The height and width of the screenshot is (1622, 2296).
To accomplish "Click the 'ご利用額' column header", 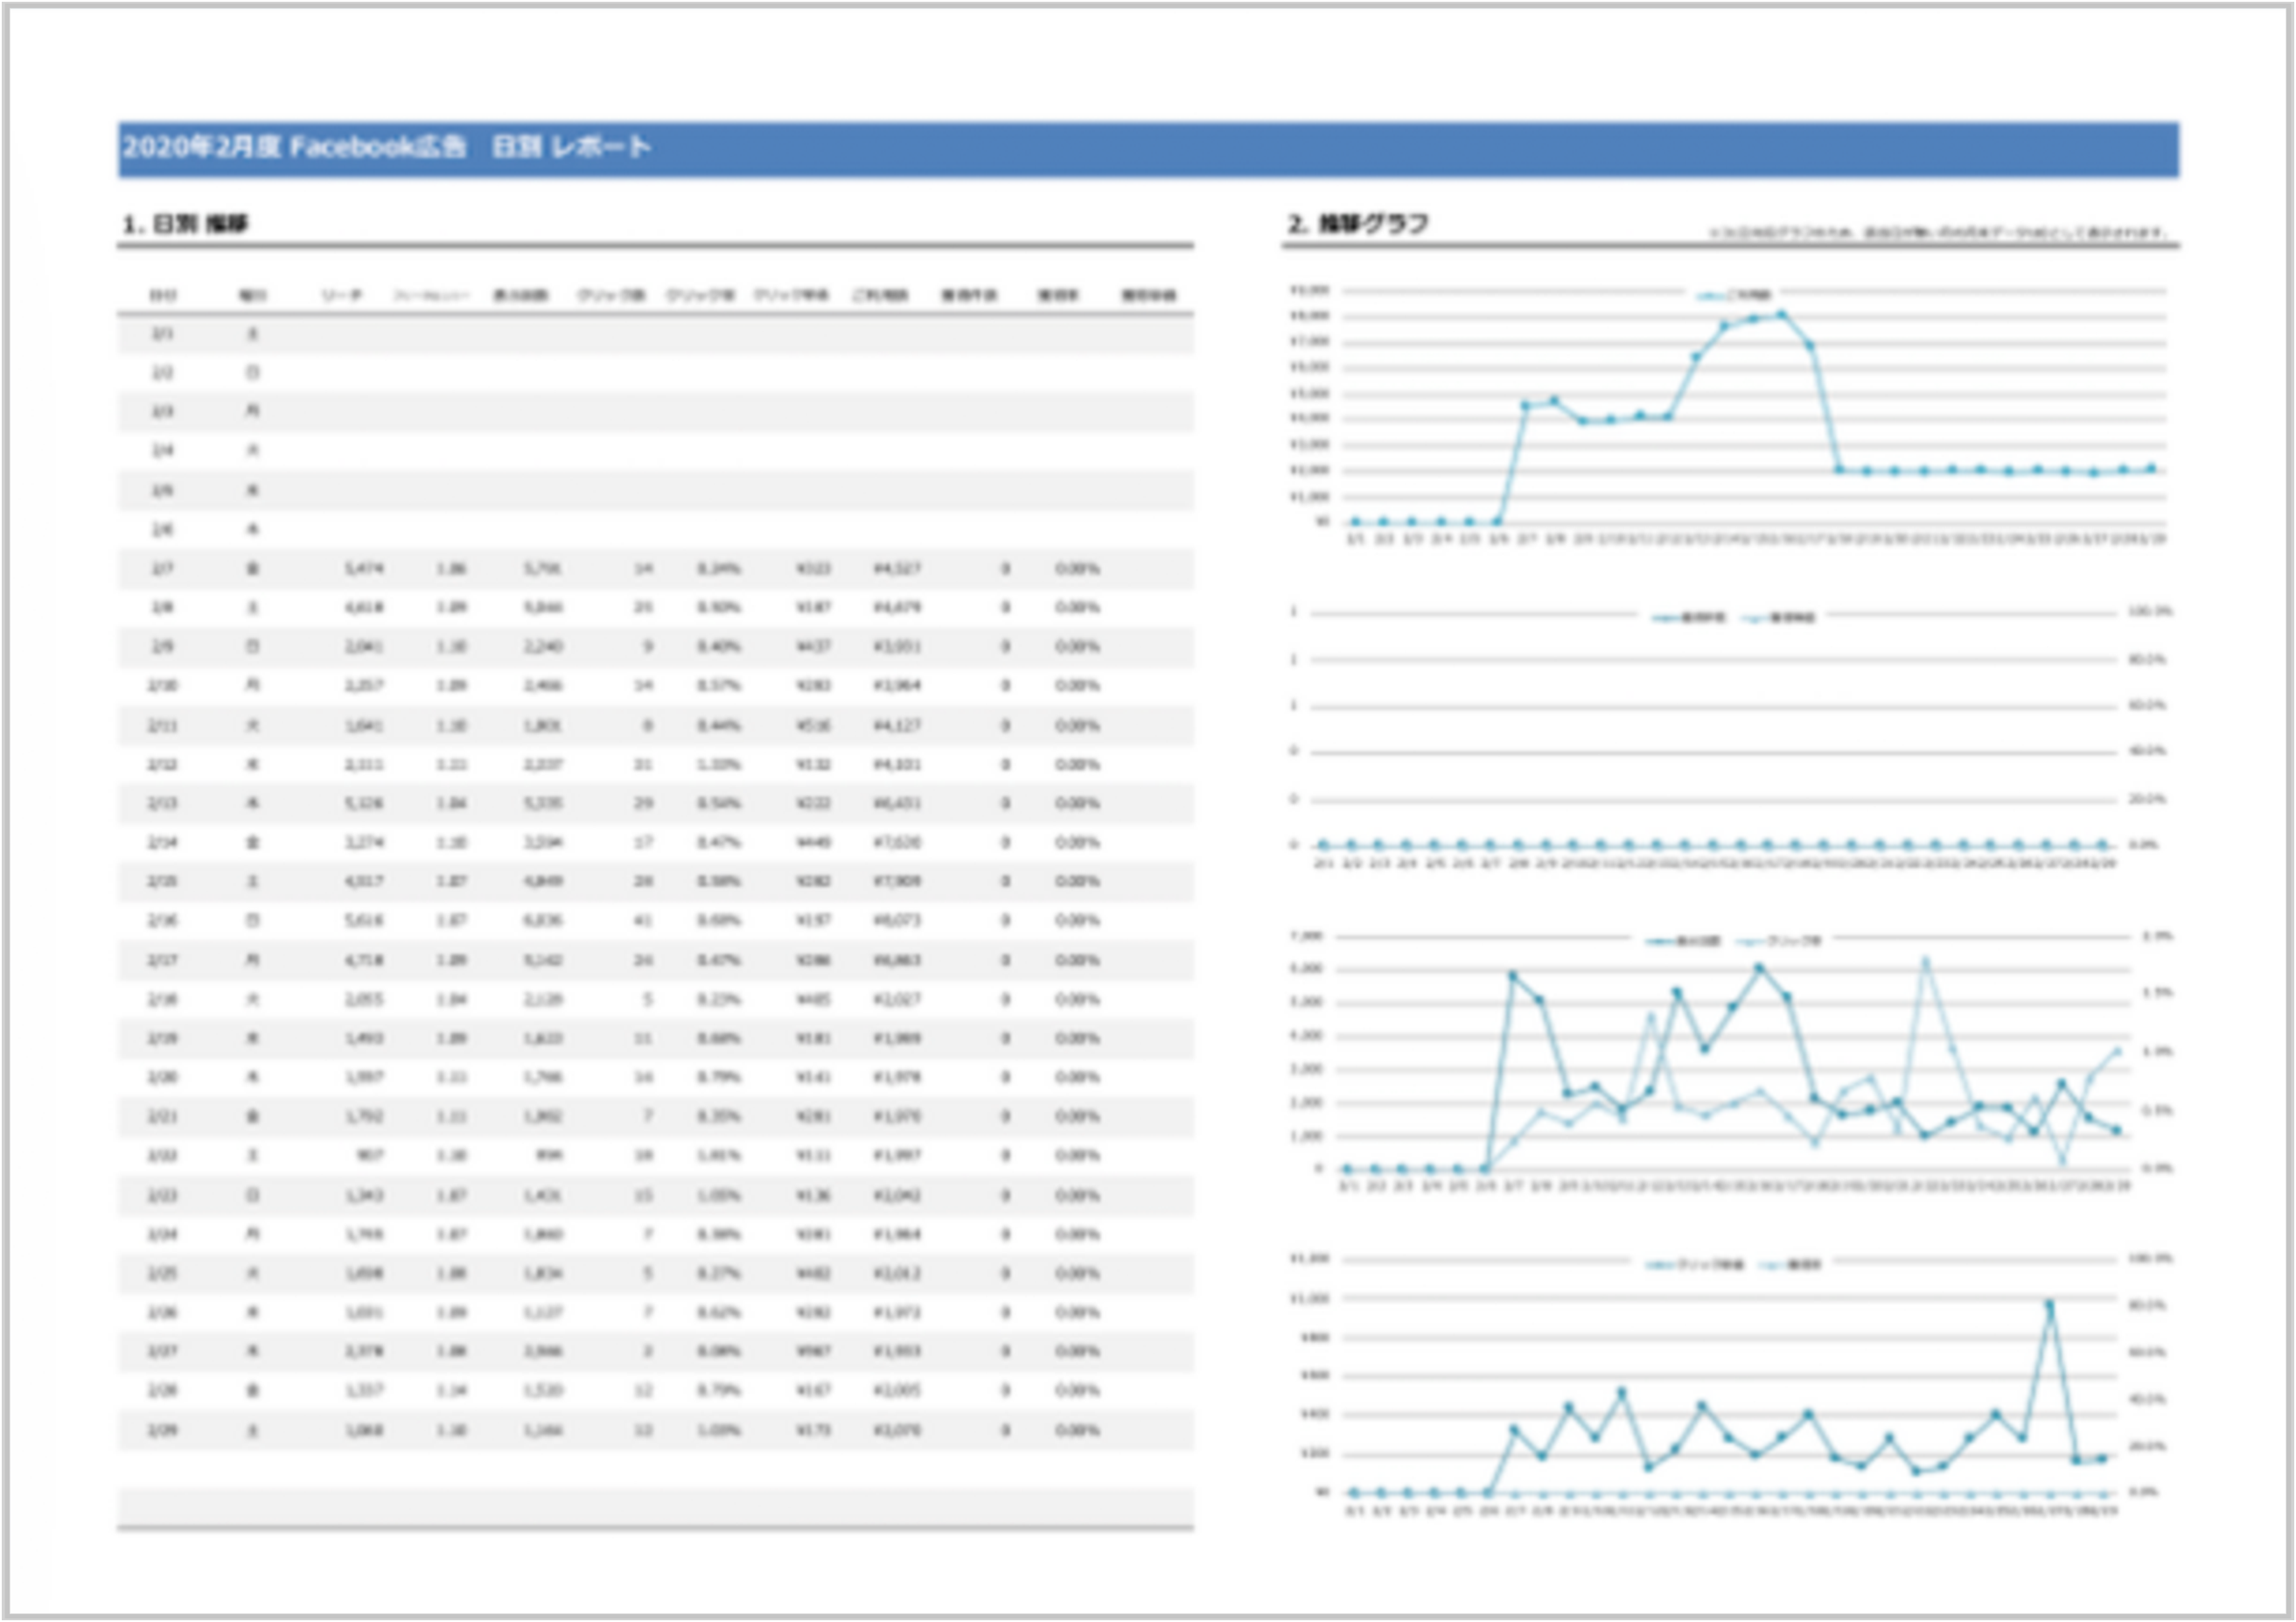I will pyautogui.click(x=880, y=296).
